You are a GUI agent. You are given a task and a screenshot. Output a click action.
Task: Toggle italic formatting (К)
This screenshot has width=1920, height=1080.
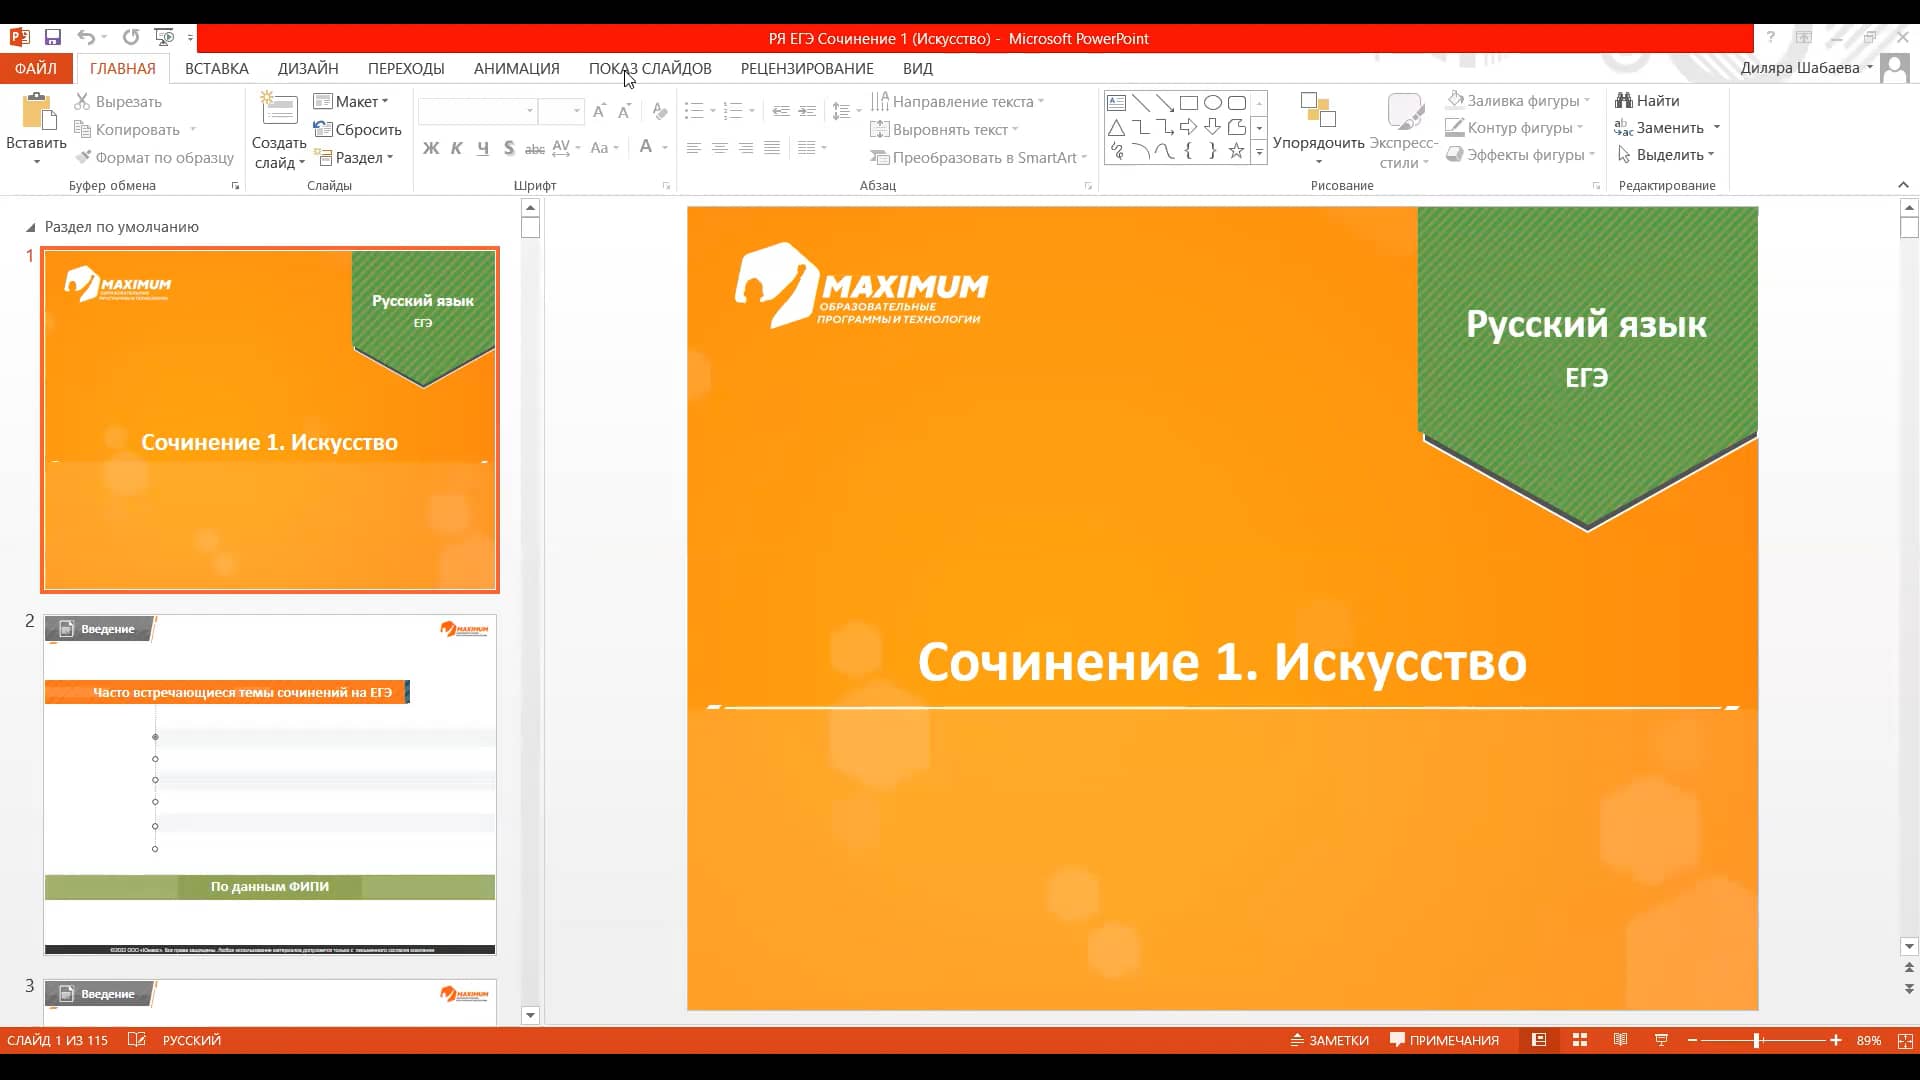click(x=457, y=147)
